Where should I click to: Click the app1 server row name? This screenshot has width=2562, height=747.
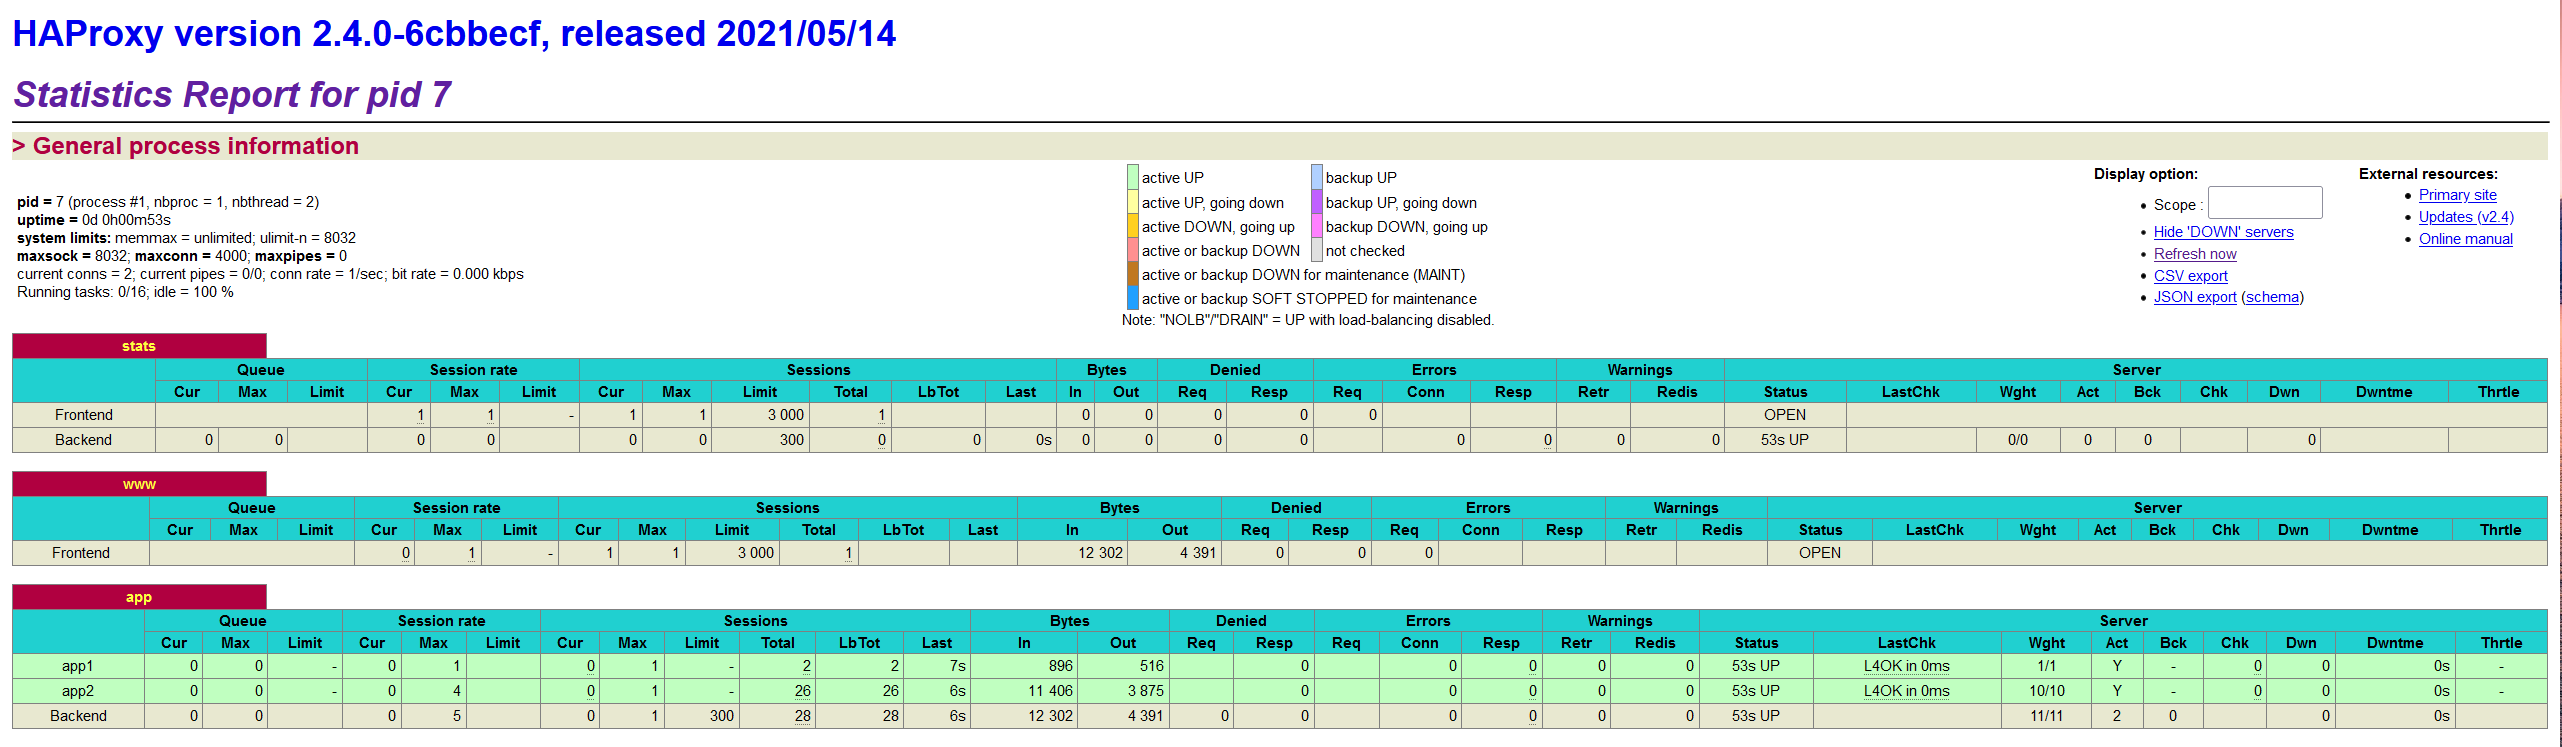click(x=78, y=666)
